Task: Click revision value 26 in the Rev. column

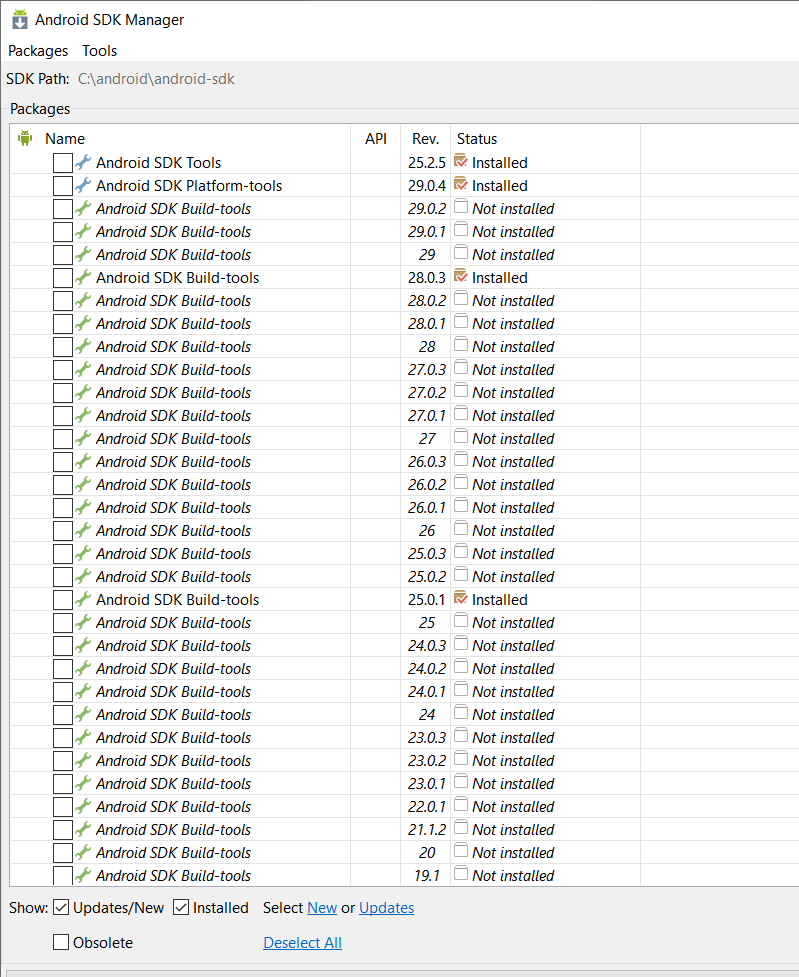Action: [x=427, y=531]
